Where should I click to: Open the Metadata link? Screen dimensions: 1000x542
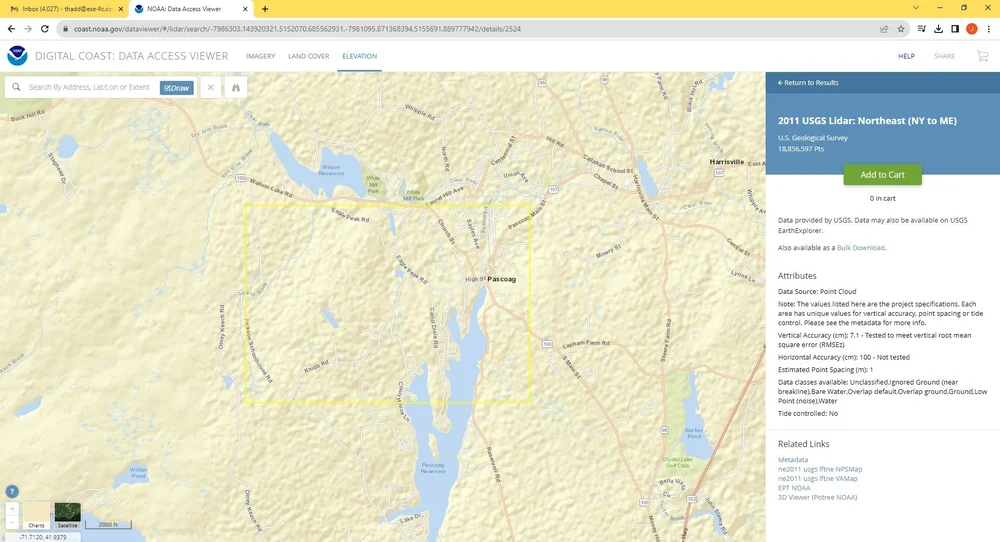coord(793,460)
